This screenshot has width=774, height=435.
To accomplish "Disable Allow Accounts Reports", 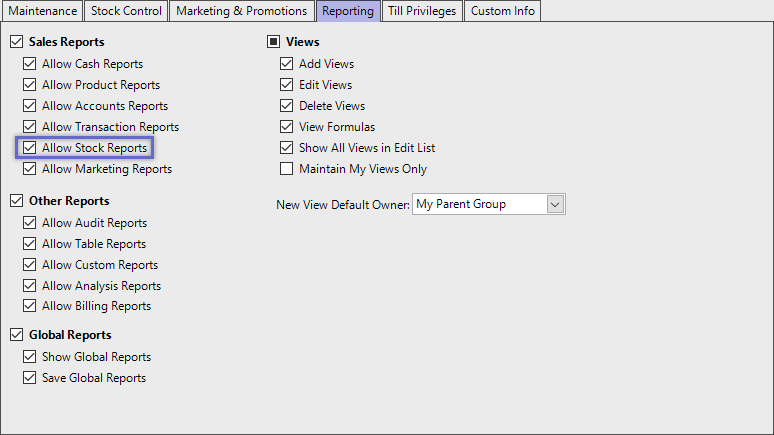I will coord(30,106).
